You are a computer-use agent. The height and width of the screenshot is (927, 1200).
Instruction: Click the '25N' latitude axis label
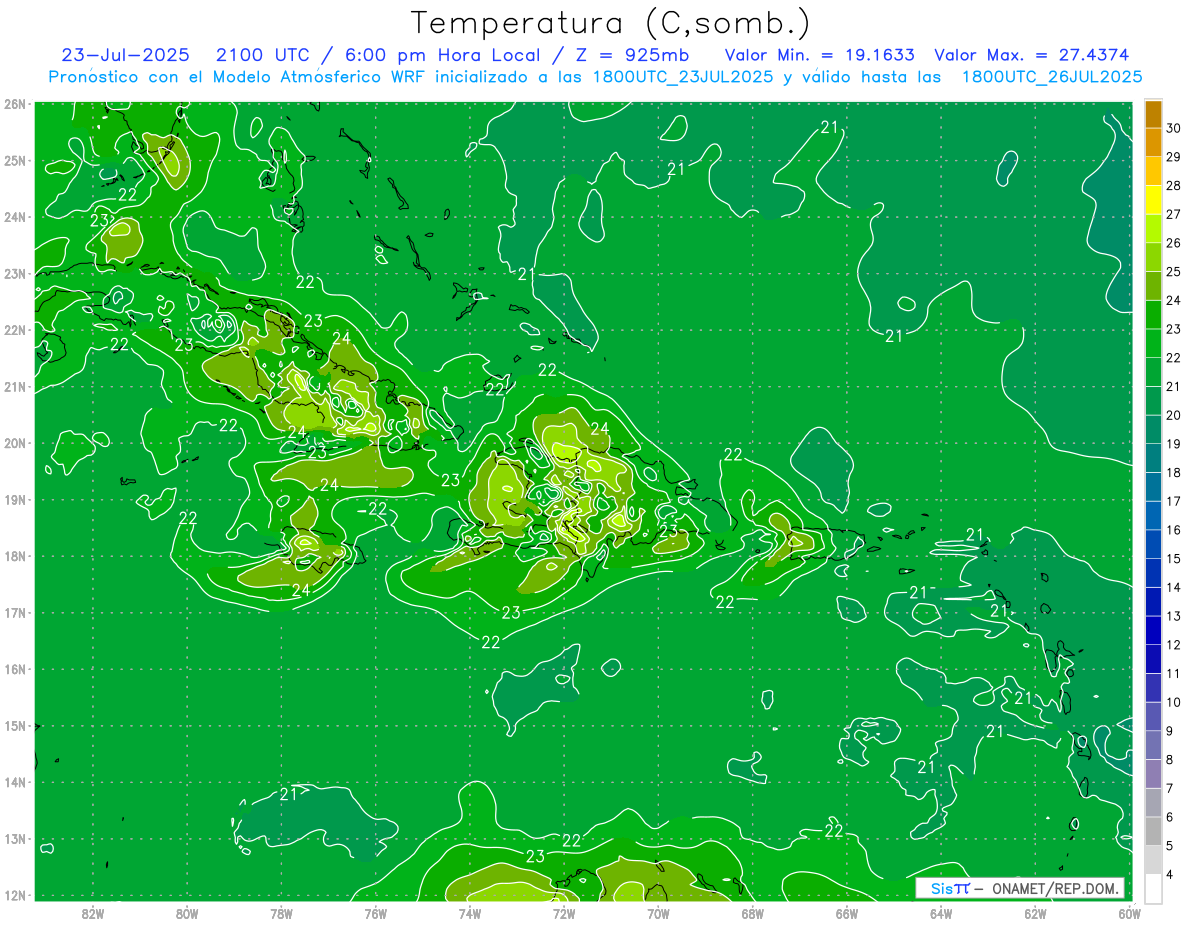(14, 160)
